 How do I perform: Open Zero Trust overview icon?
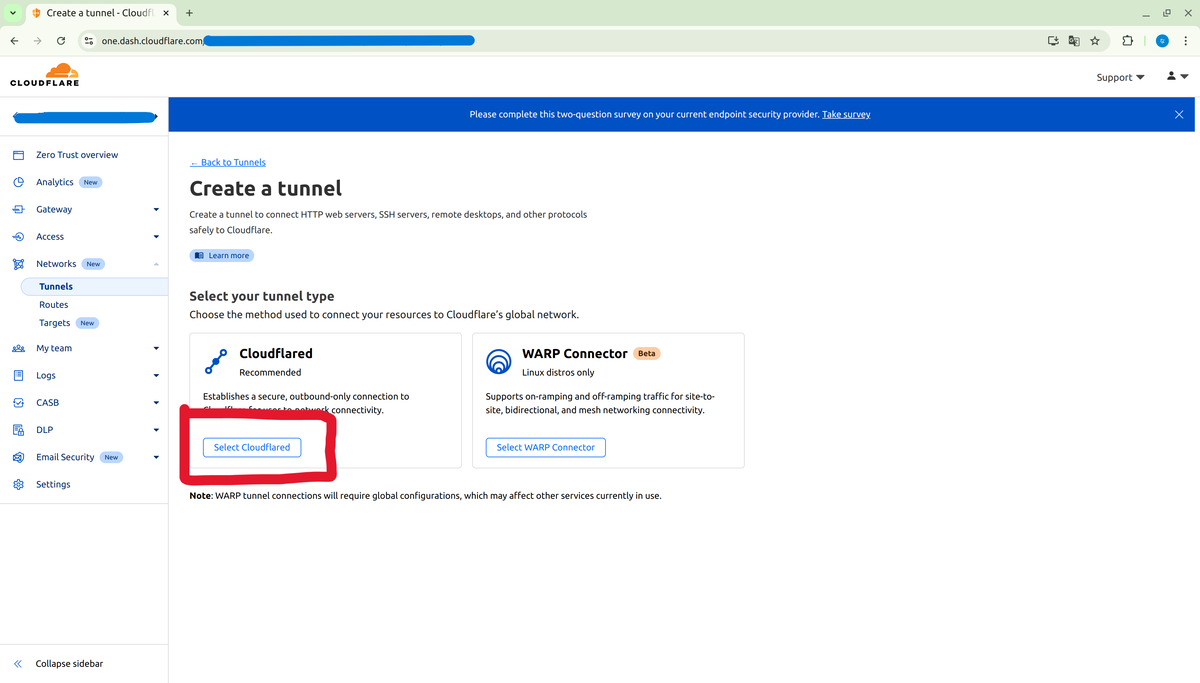coord(18,155)
